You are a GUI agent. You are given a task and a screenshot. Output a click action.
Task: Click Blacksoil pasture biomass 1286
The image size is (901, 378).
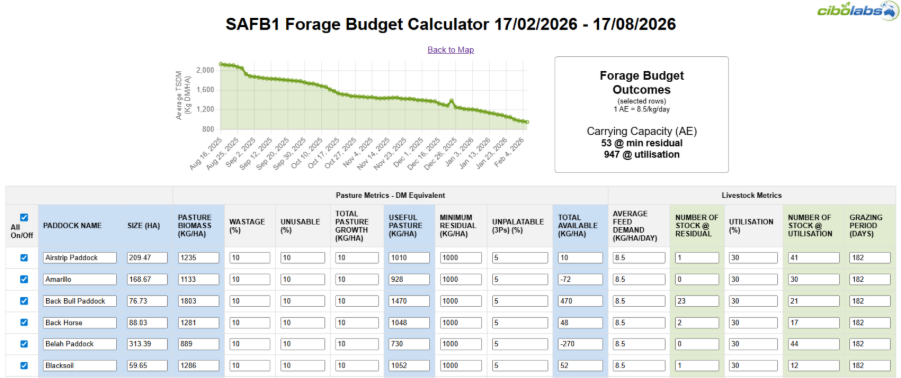[x=198, y=365]
